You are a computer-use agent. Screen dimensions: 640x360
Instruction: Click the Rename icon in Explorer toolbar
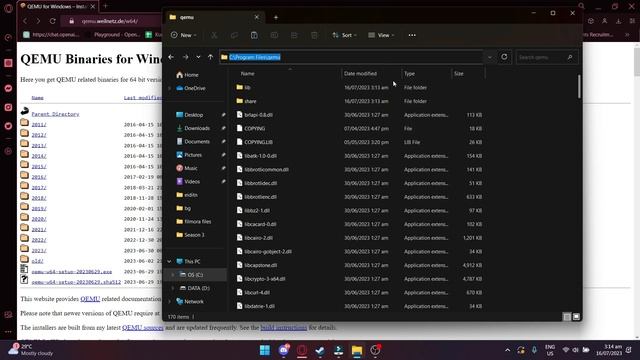click(x=274, y=35)
